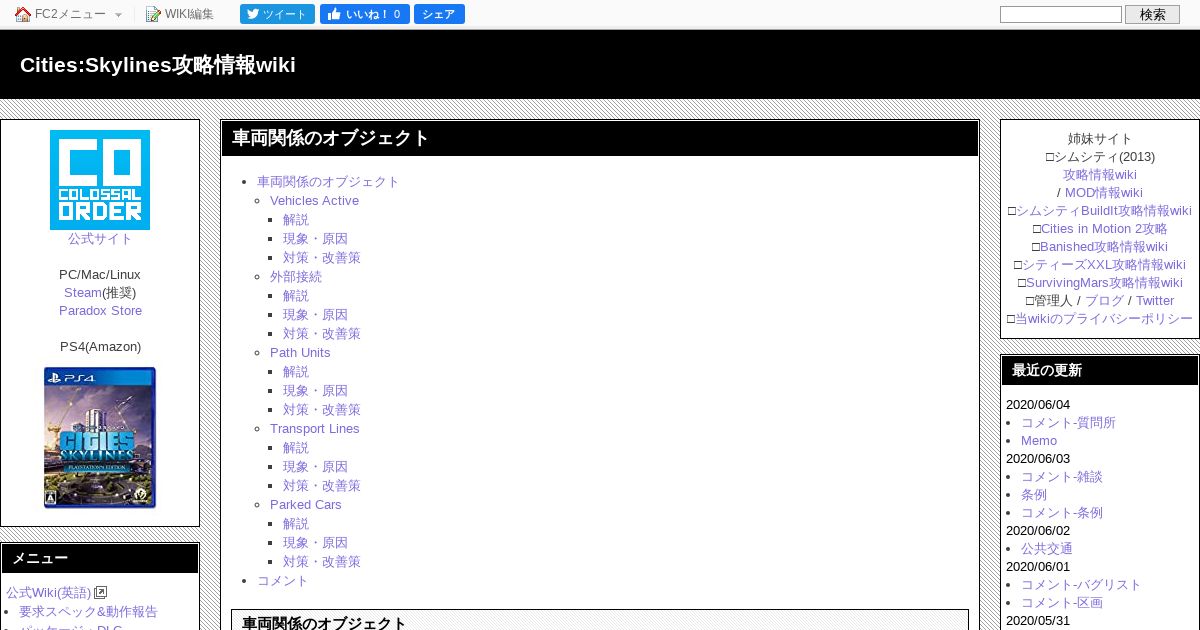Viewport: 1200px width, 630px height.
Task: Jump to 解説 under 外部接続
Action: pos(296,296)
